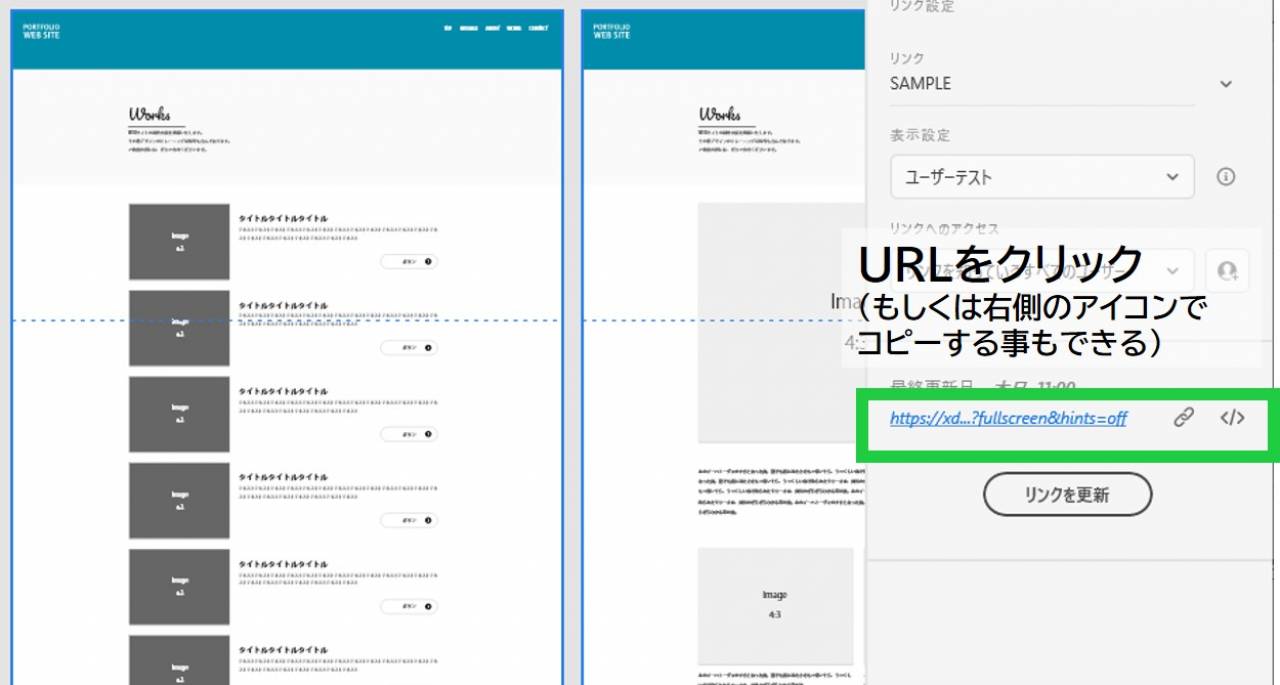Click the info icon beside ユーザーテスト

point(1225,177)
